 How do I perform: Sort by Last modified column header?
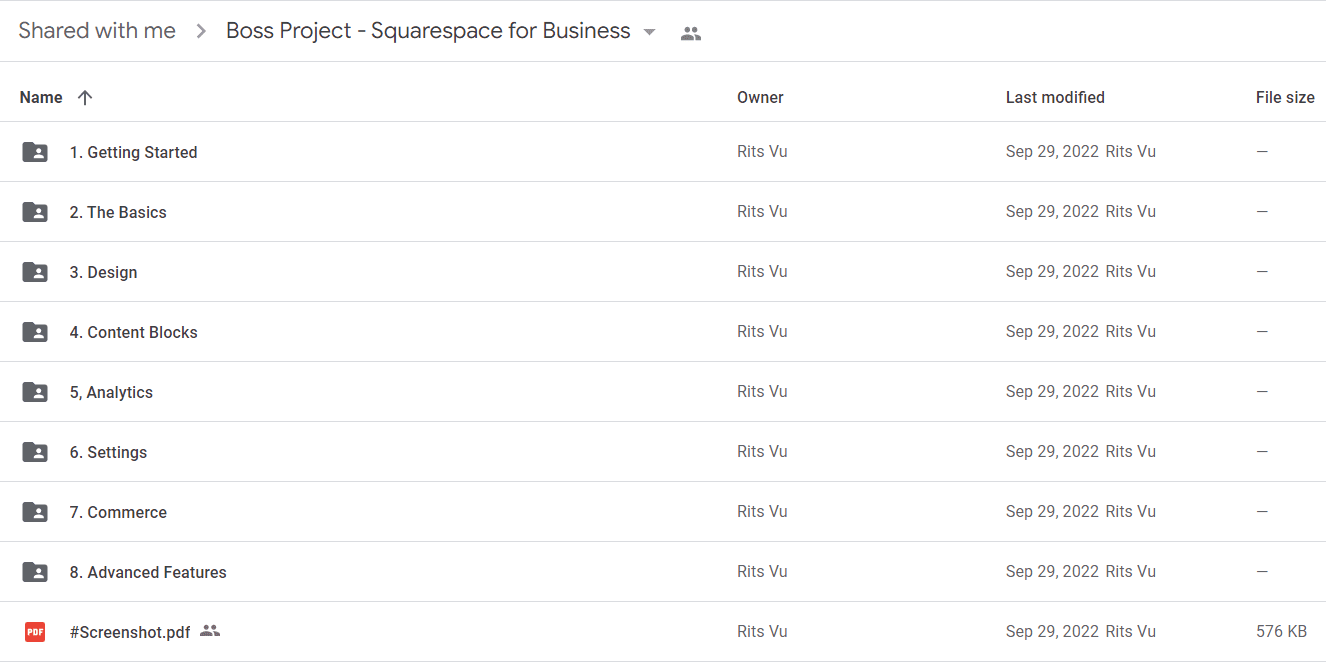pyautogui.click(x=1055, y=97)
